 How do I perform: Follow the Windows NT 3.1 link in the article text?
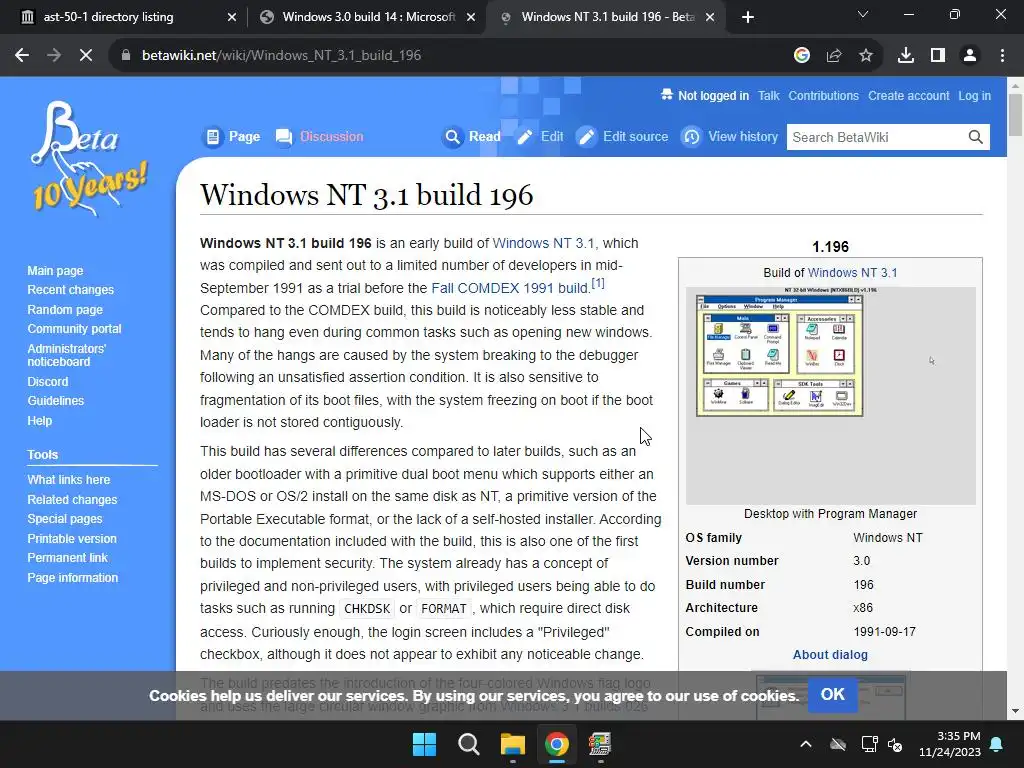(x=543, y=243)
